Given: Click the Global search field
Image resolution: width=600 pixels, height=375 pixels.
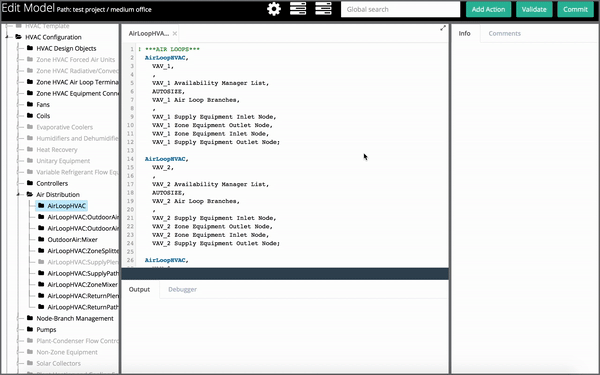Looking at the screenshot, I should [x=400, y=9].
